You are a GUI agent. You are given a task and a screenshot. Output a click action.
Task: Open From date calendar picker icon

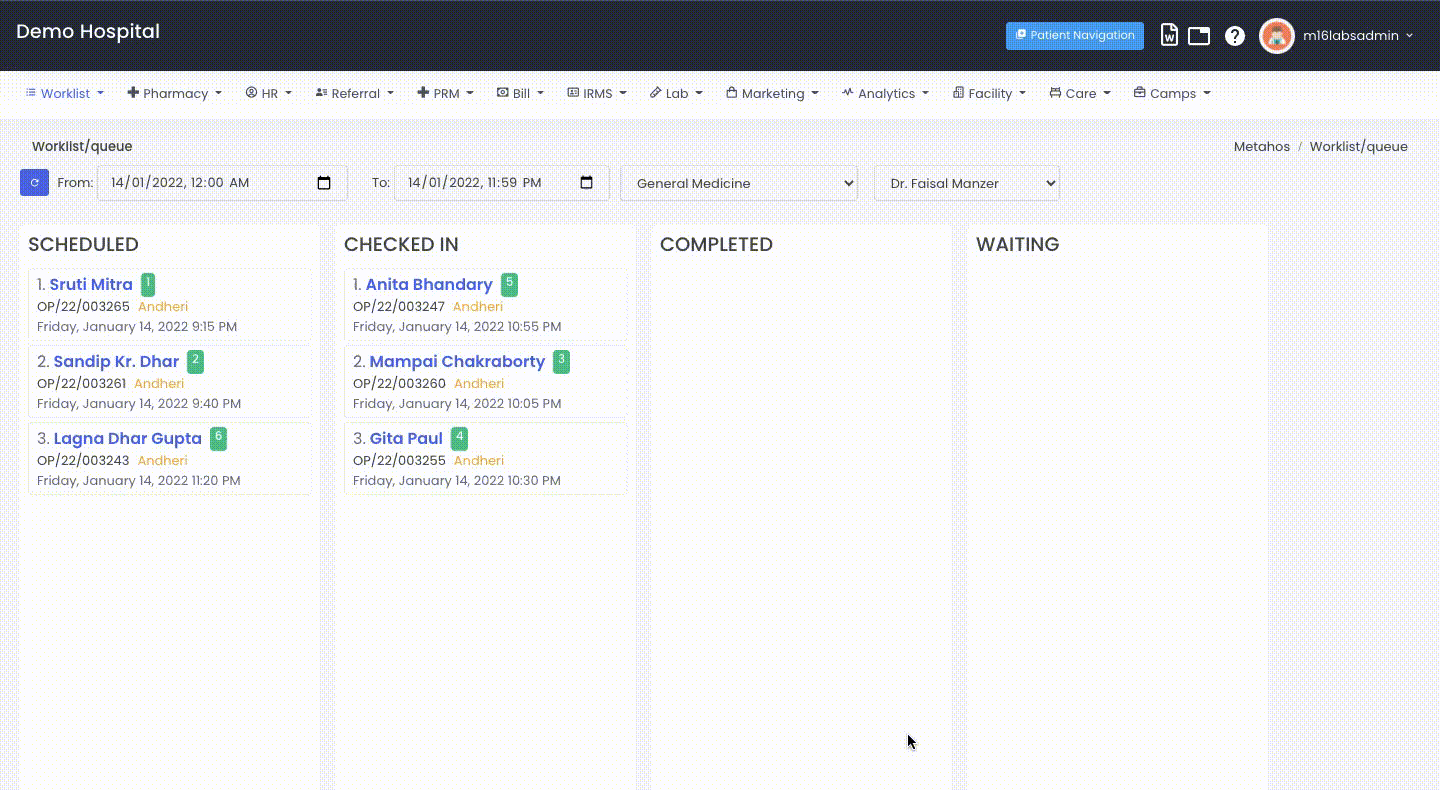click(324, 183)
